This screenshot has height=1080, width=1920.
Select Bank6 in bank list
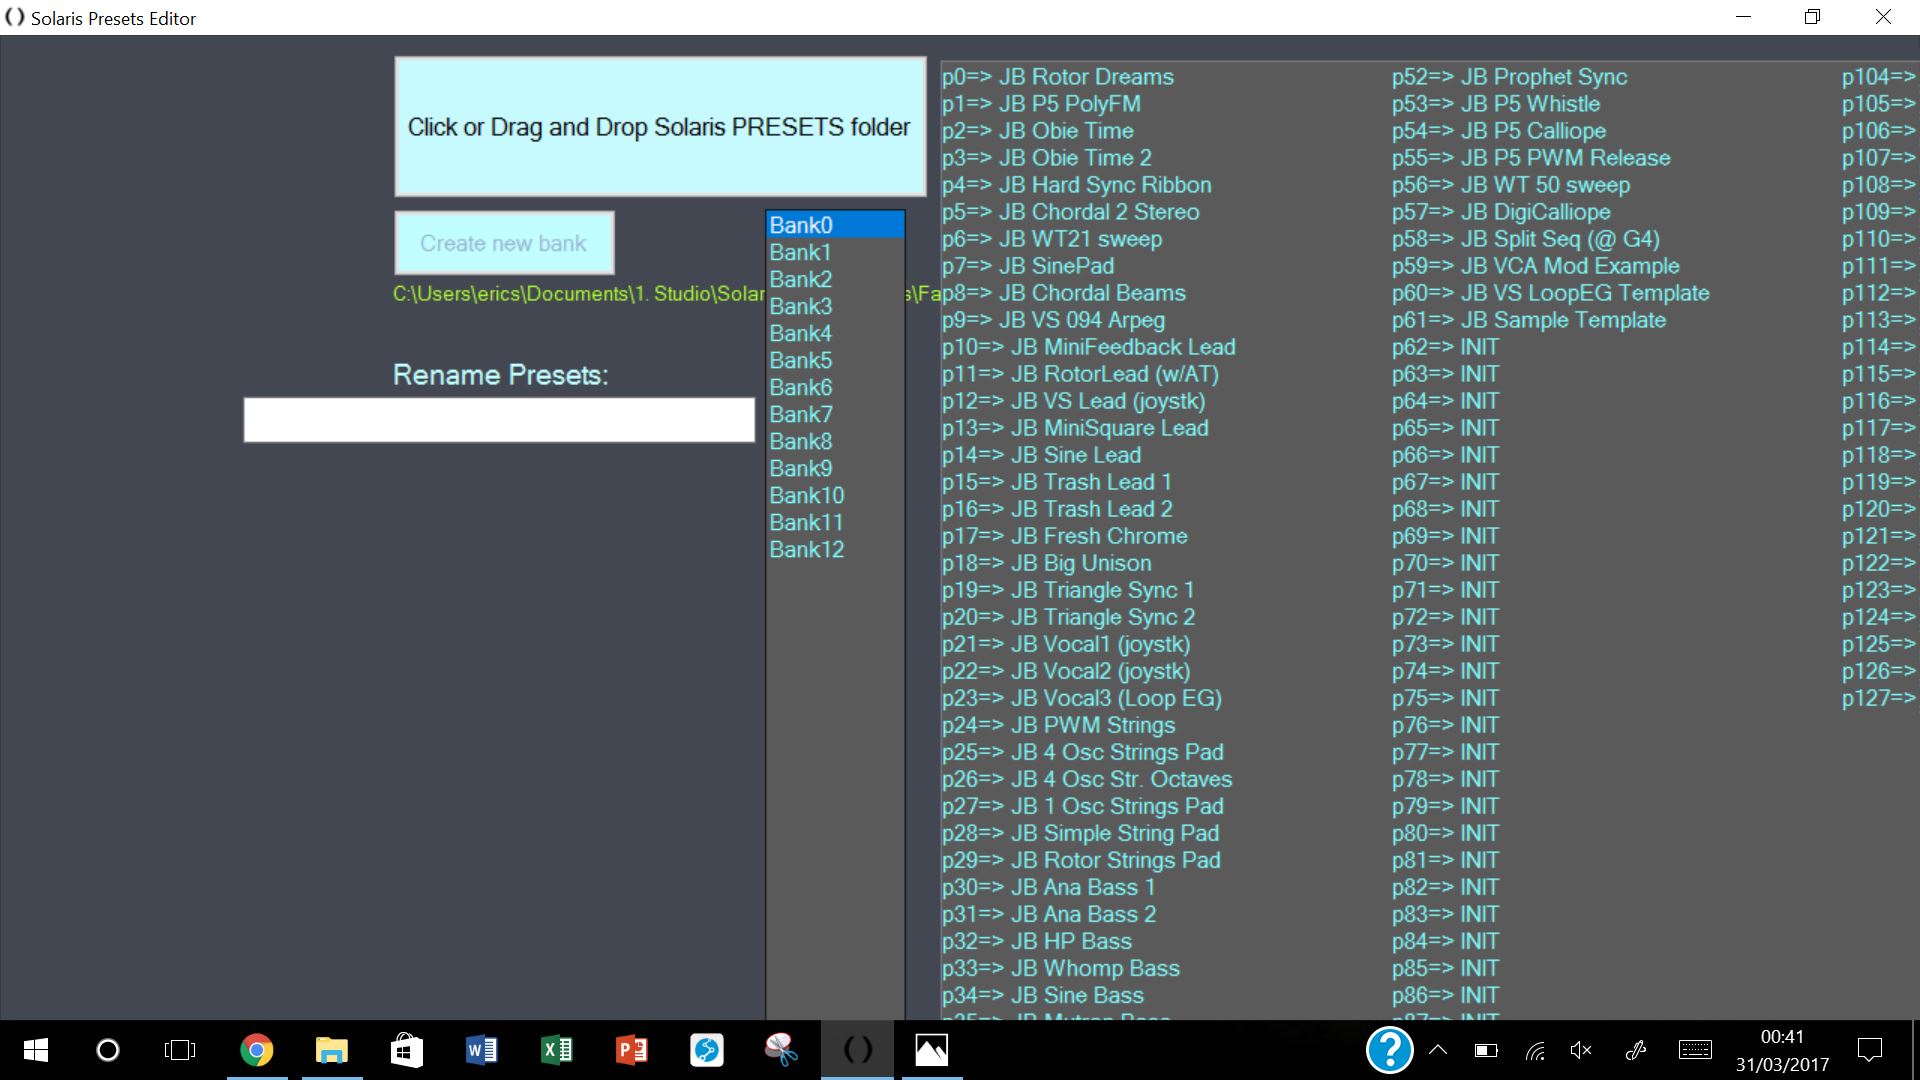pos(835,387)
